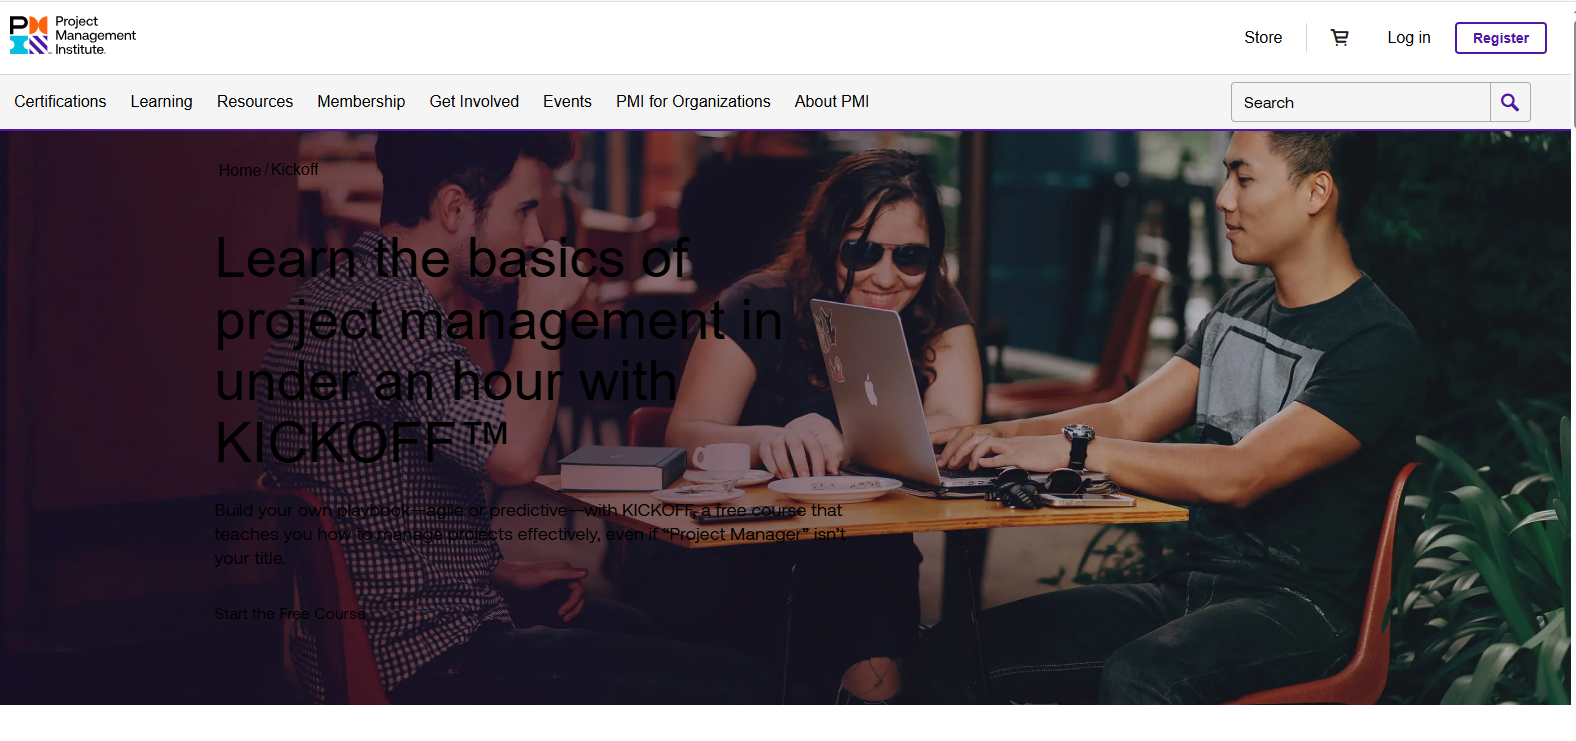Select the Learning menu item
This screenshot has width=1576, height=741.
pyautogui.click(x=161, y=102)
